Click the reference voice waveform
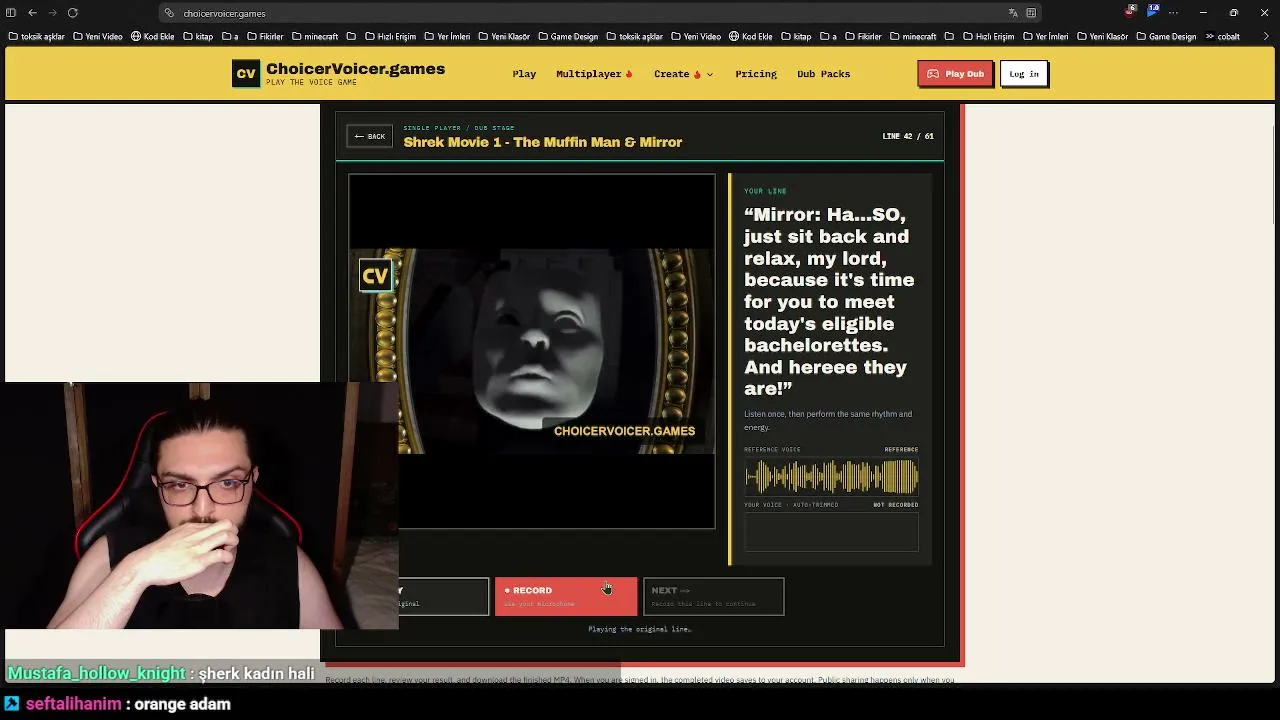The image size is (1280, 720). click(831, 477)
